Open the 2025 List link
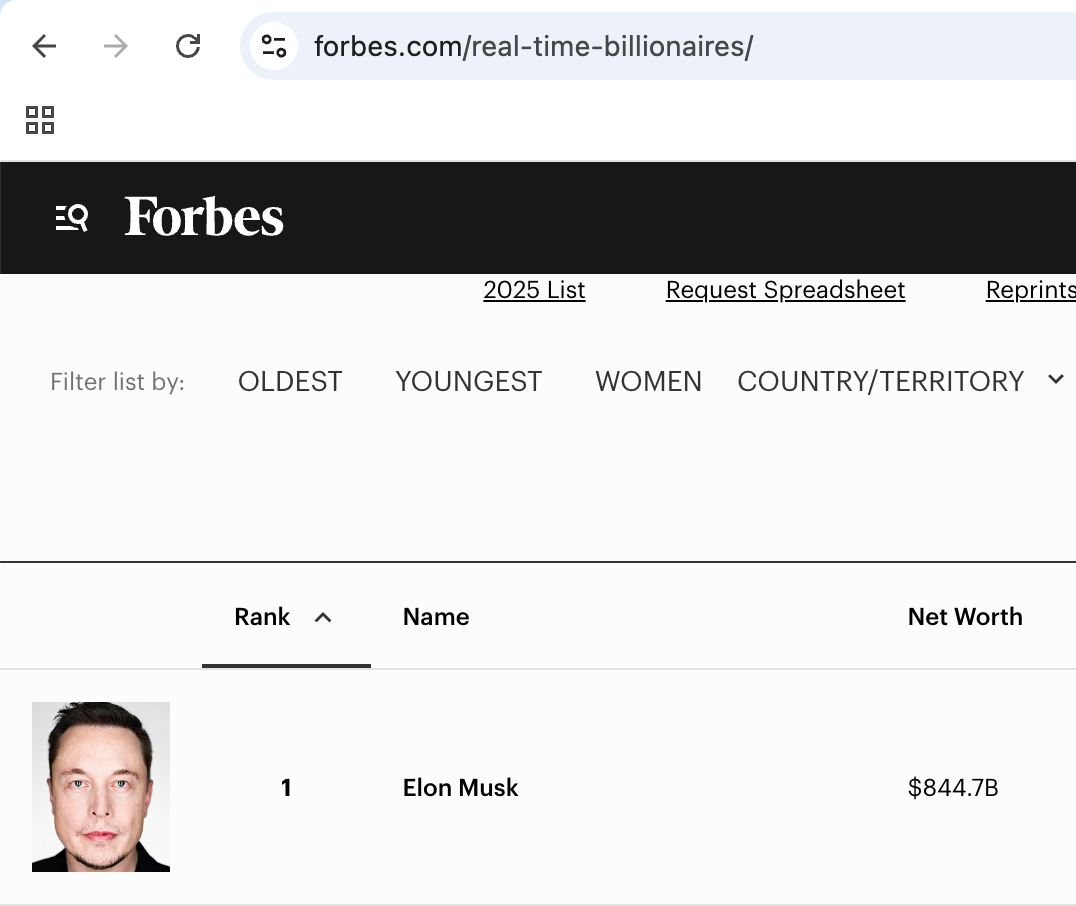The width and height of the screenshot is (1076, 906). [x=534, y=290]
